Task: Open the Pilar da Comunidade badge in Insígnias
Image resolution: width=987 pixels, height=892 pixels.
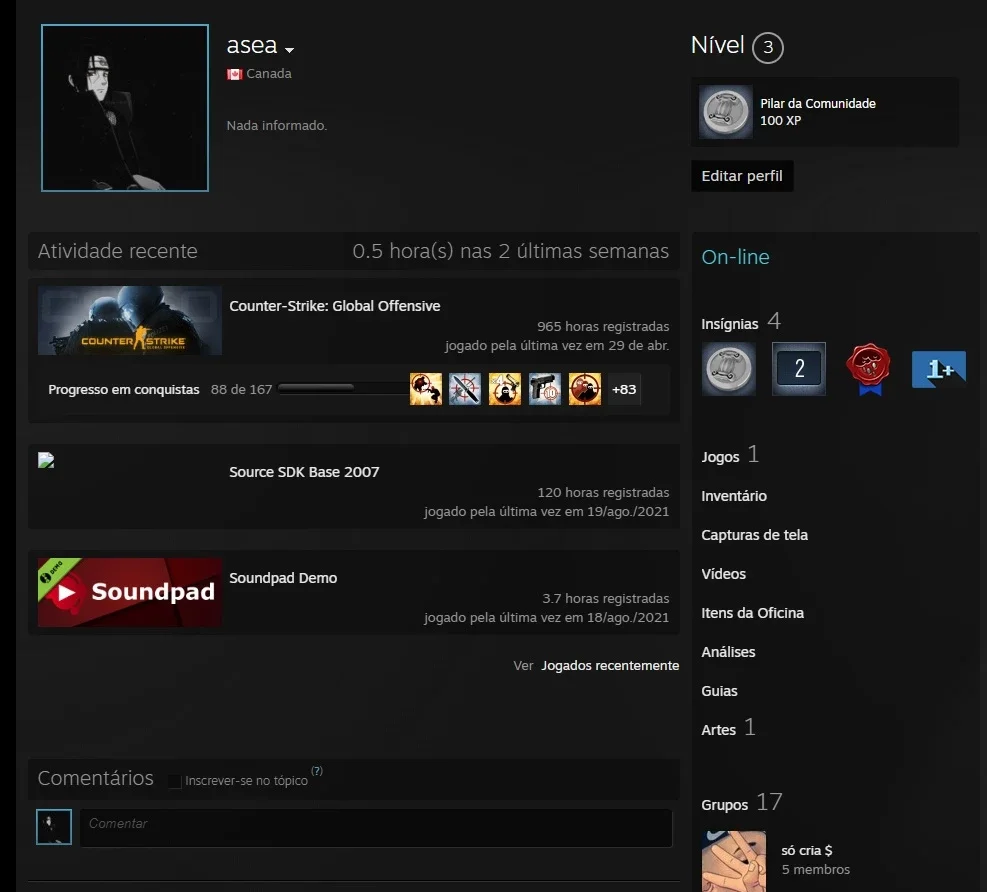Action: tap(728, 369)
